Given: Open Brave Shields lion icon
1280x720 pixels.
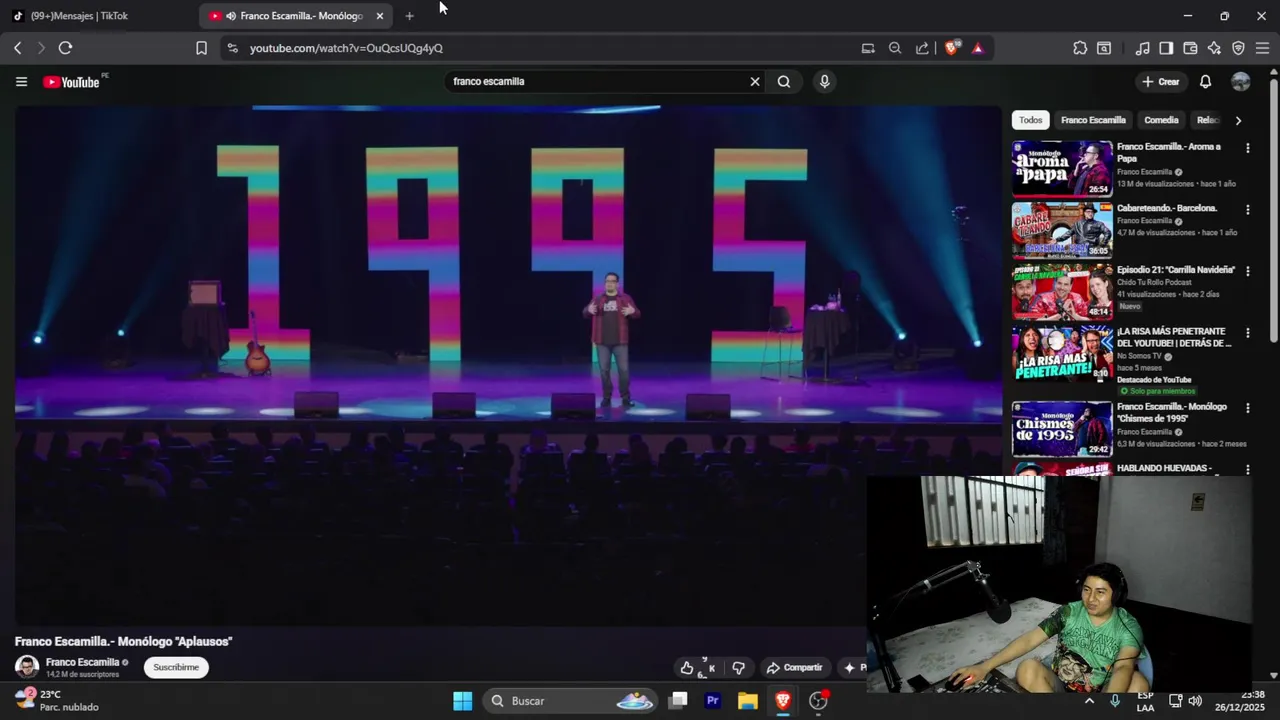Looking at the screenshot, I should point(951,47).
